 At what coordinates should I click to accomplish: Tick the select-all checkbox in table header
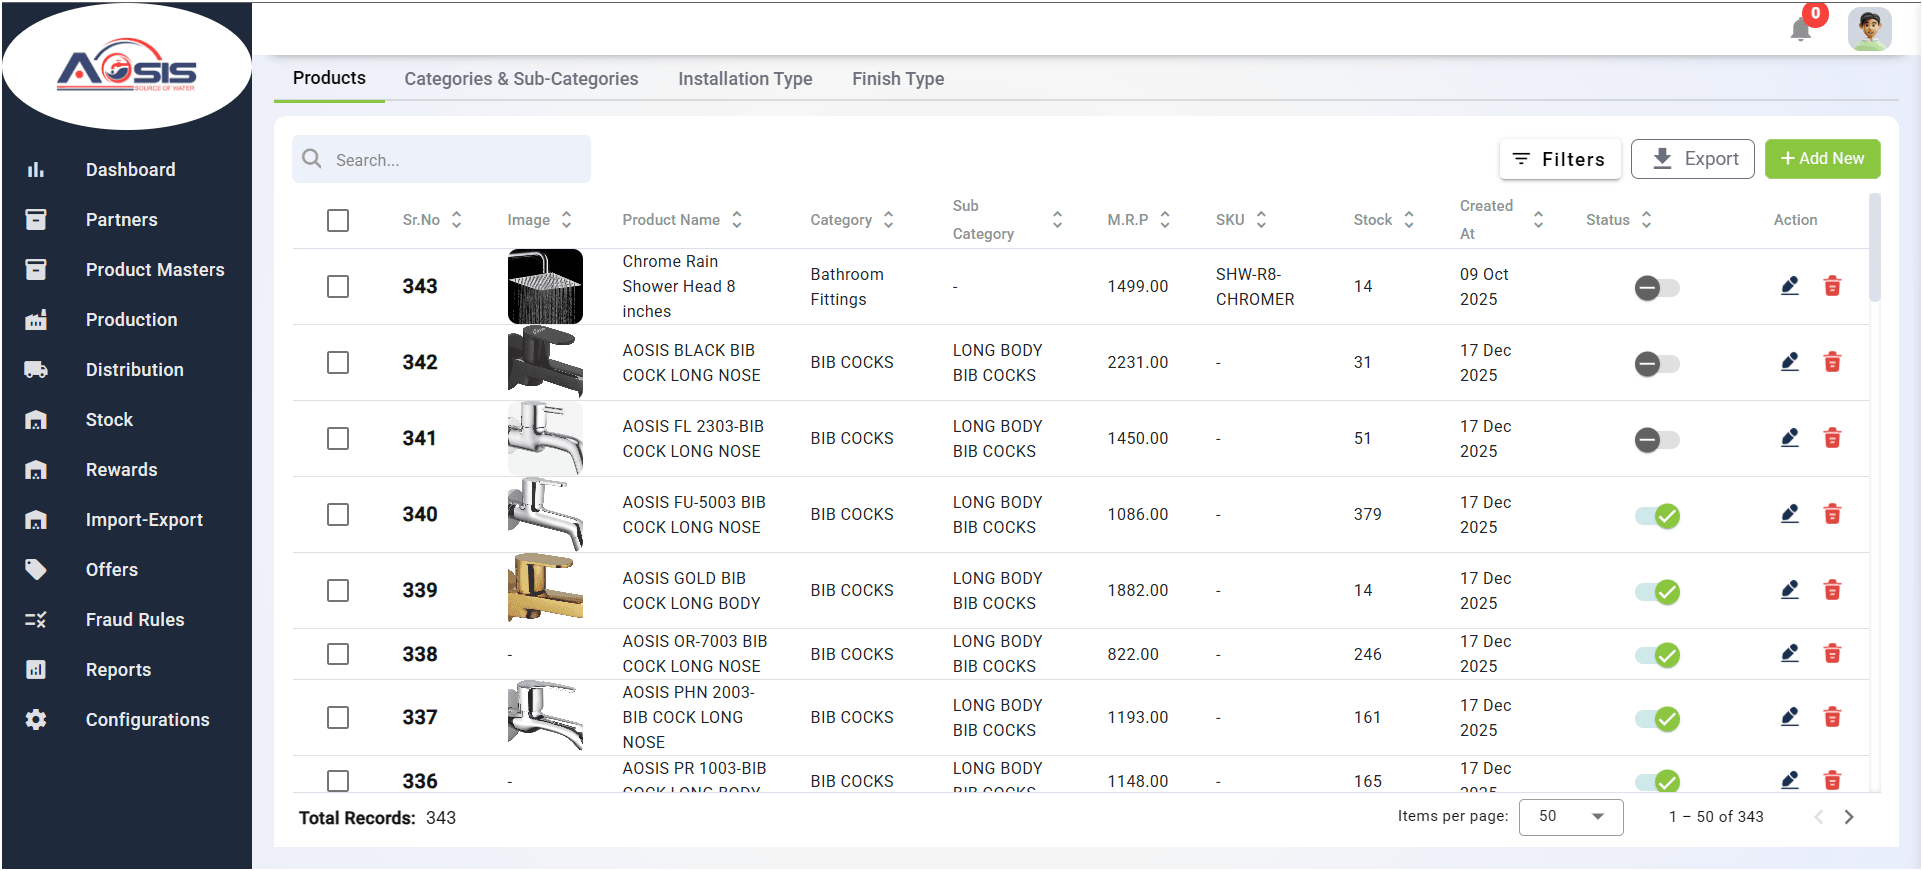tap(338, 220)
